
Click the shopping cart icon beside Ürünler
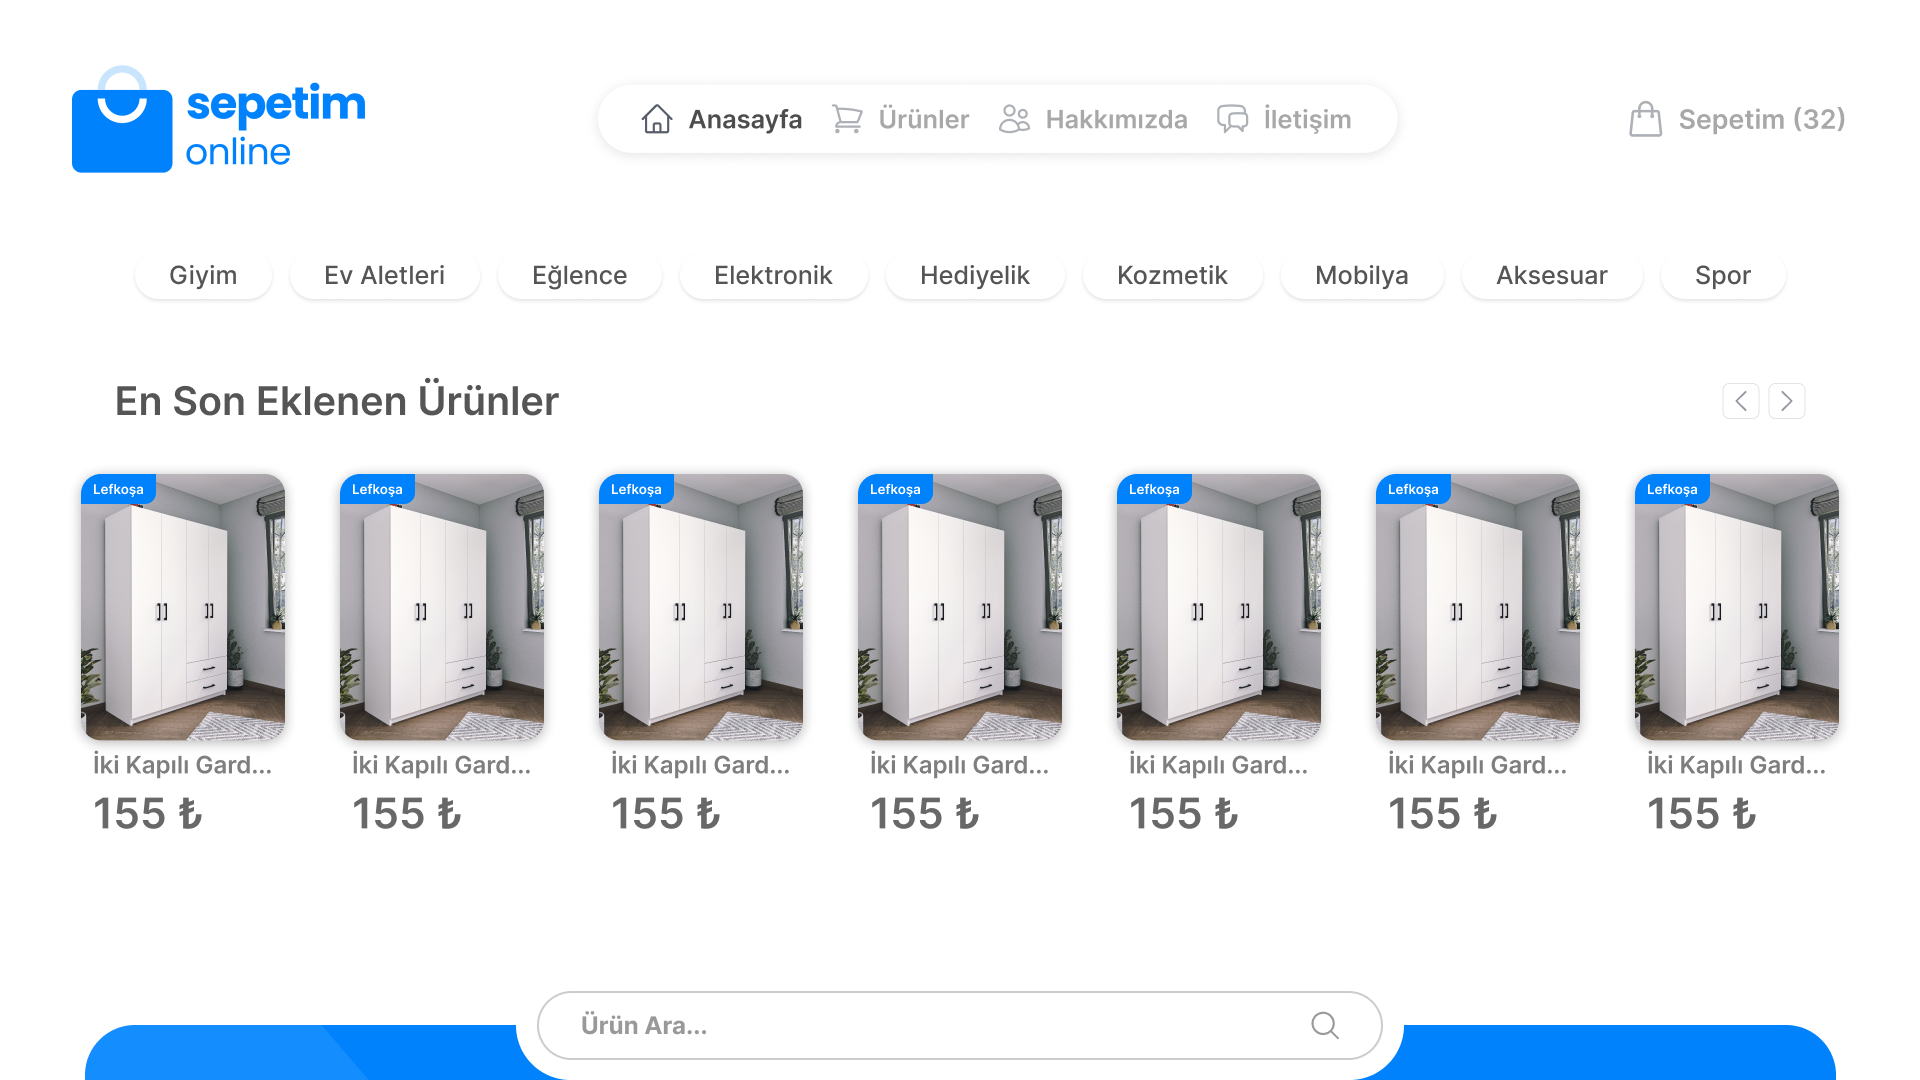pyautogui.click(x=847, y=119)
